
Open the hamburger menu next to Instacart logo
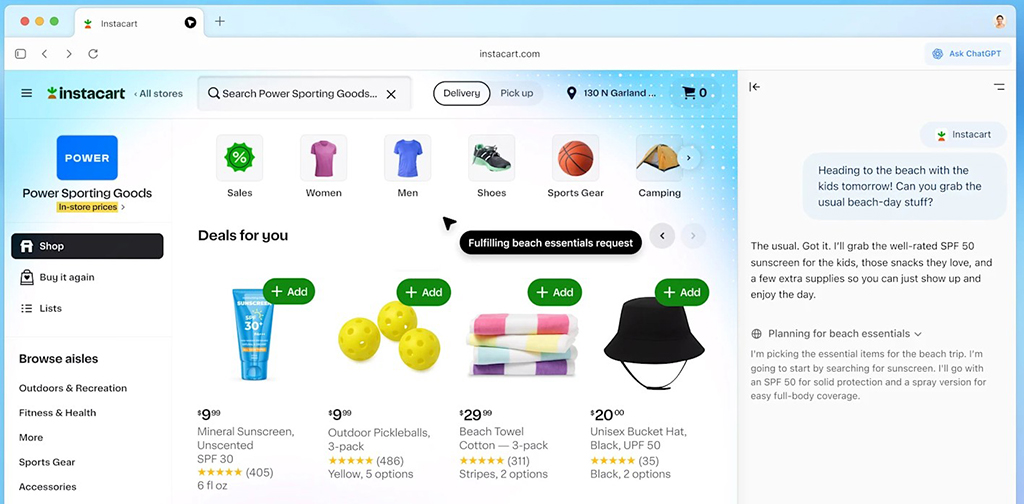[x=27, y=93]
